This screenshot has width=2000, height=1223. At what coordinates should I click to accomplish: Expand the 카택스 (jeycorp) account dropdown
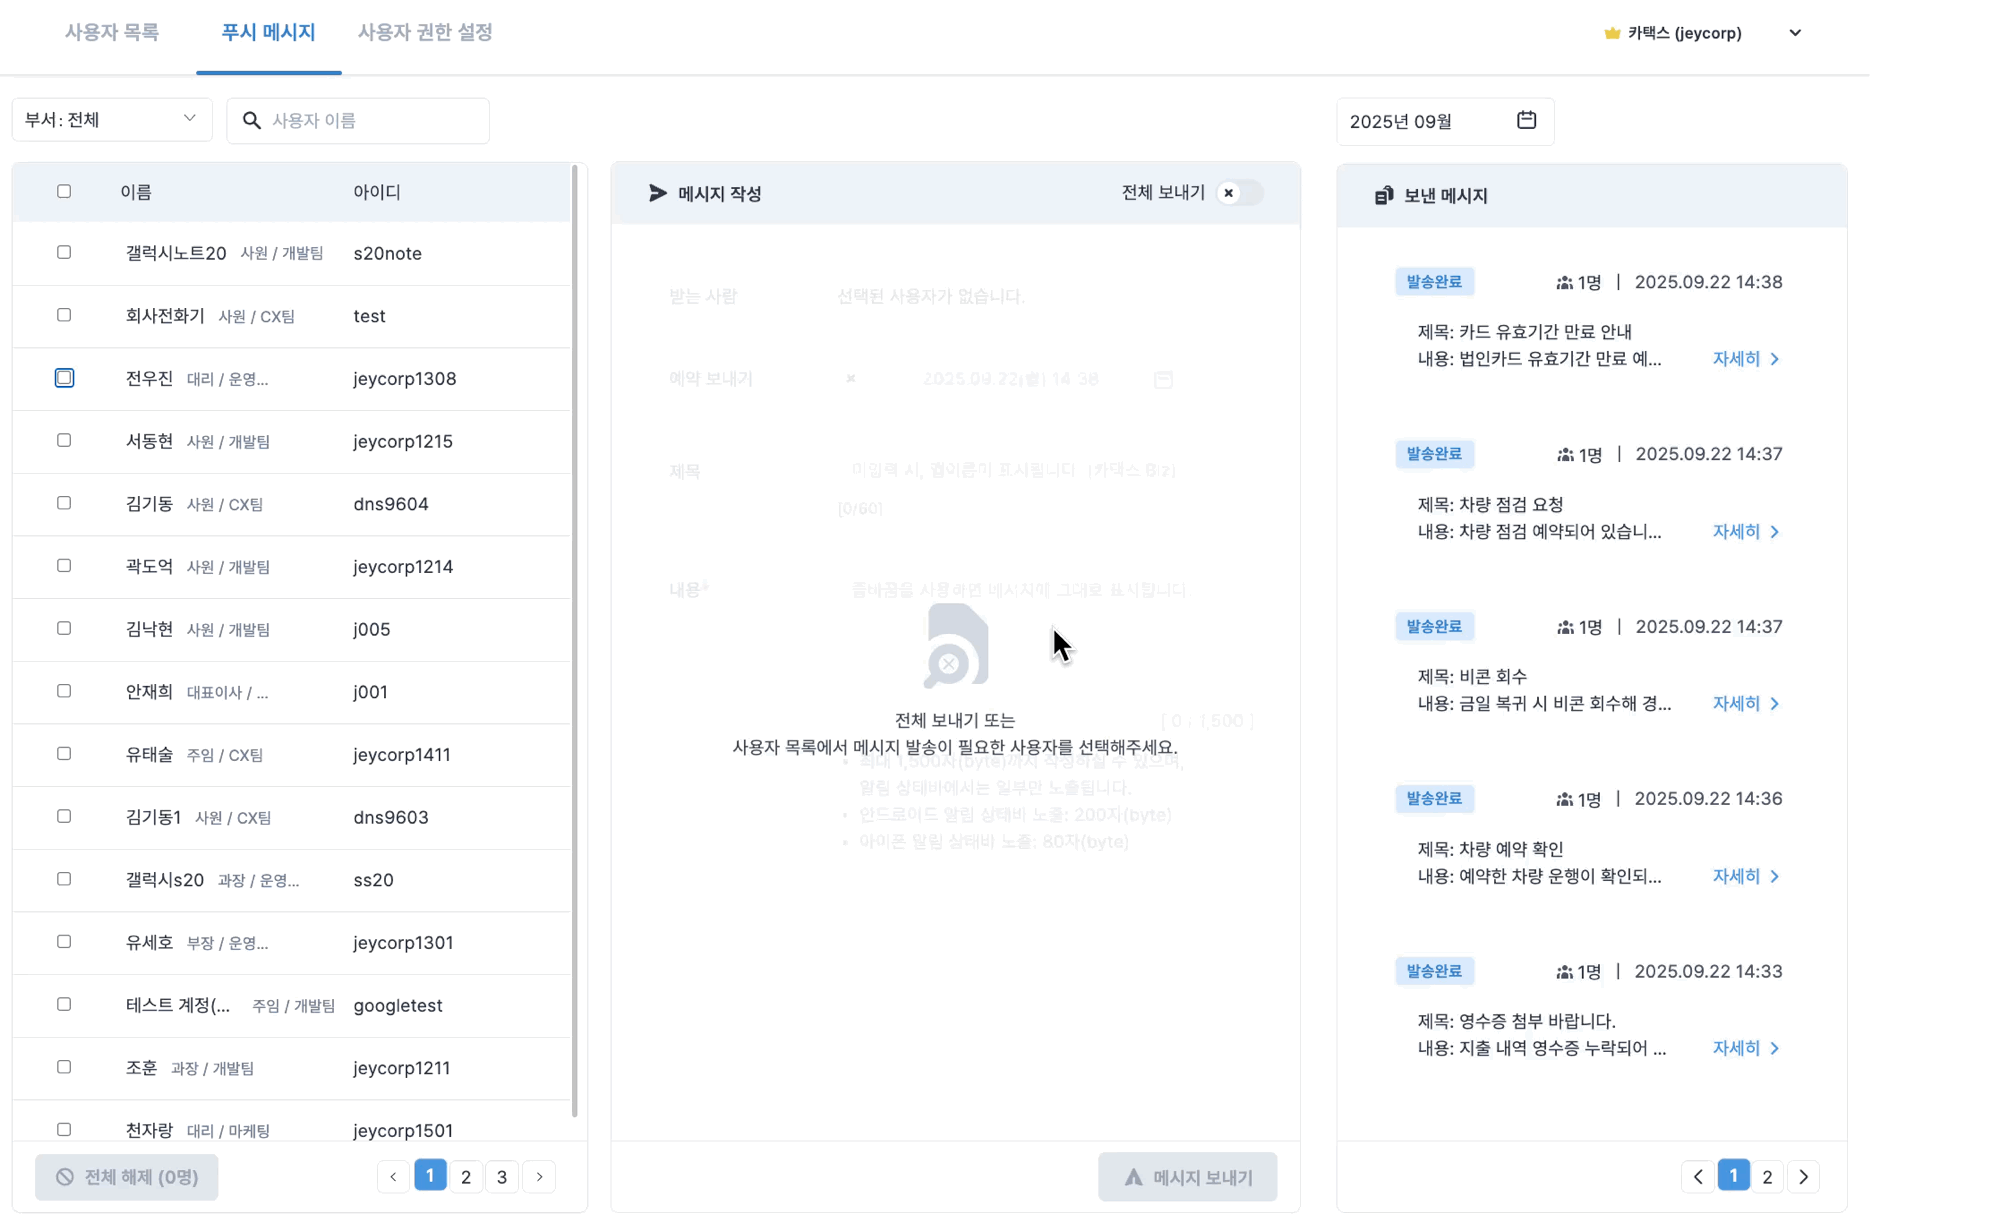click(x=1794, y=33)
